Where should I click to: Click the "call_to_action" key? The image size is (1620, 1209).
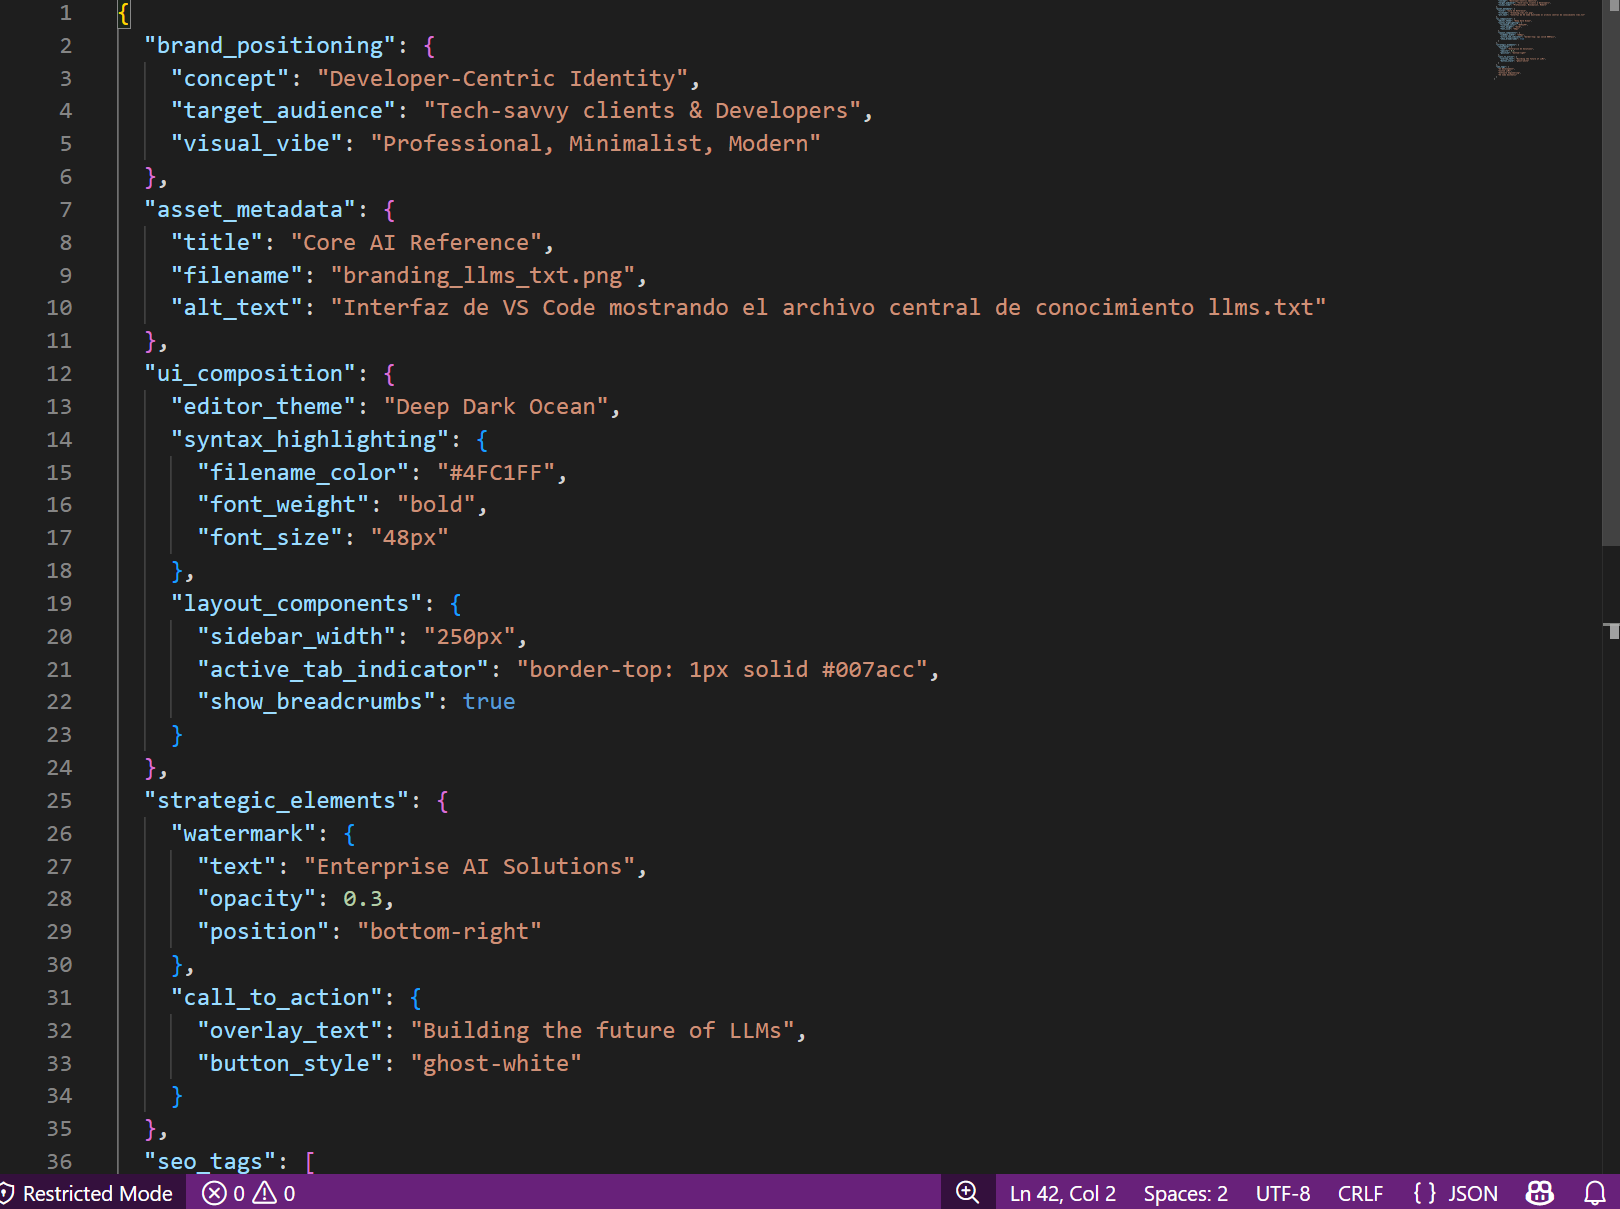(x=277, y=998)
